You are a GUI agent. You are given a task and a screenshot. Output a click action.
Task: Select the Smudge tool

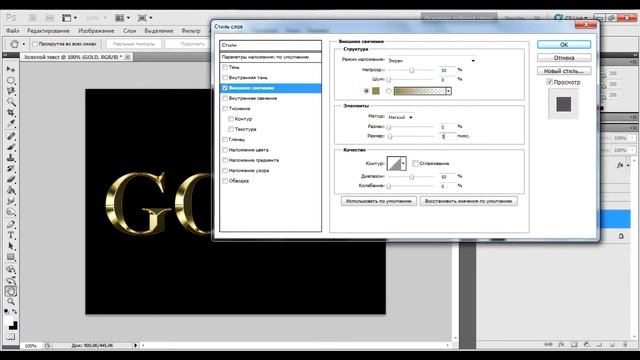11,201
